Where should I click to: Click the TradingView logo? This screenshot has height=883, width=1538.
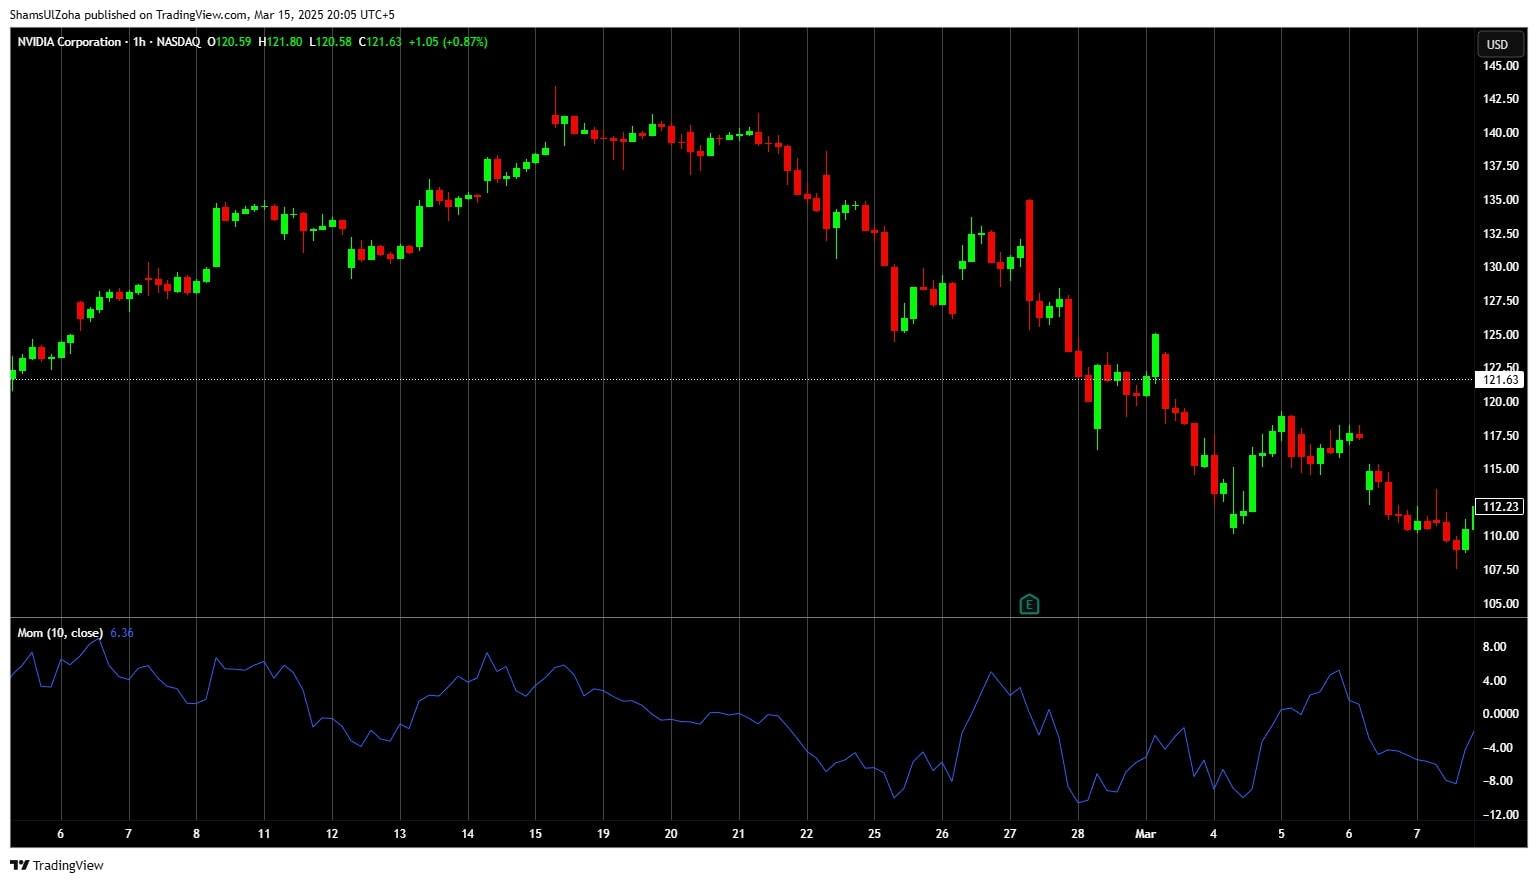pos(57,865)
